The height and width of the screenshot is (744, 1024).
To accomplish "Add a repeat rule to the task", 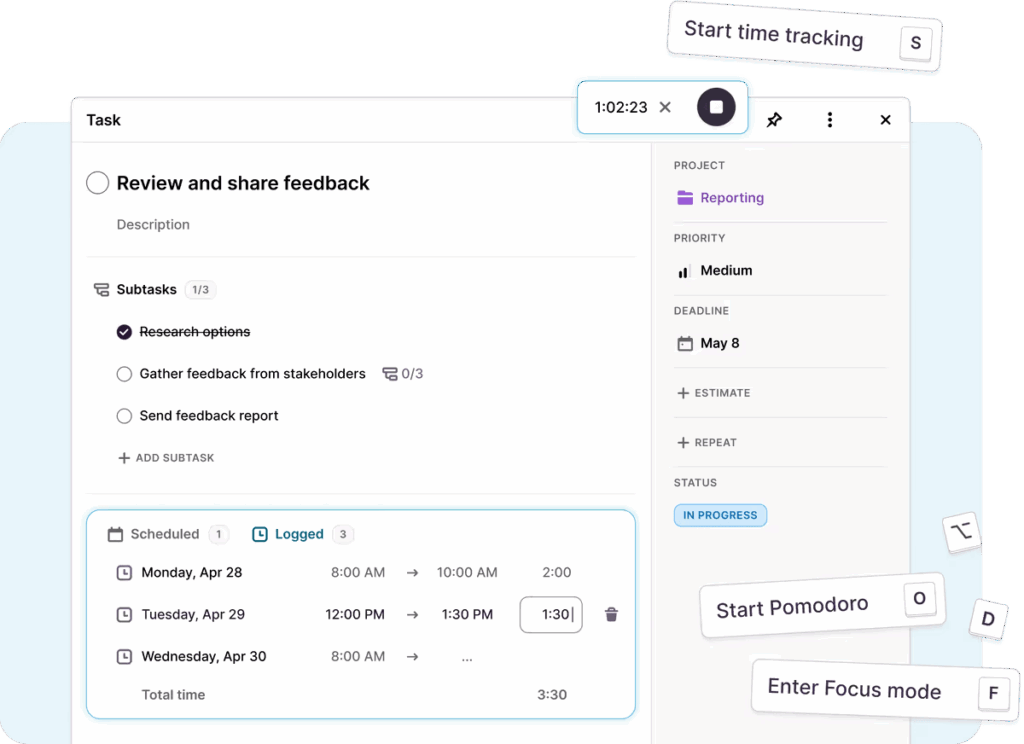I will tap(707, 442).
